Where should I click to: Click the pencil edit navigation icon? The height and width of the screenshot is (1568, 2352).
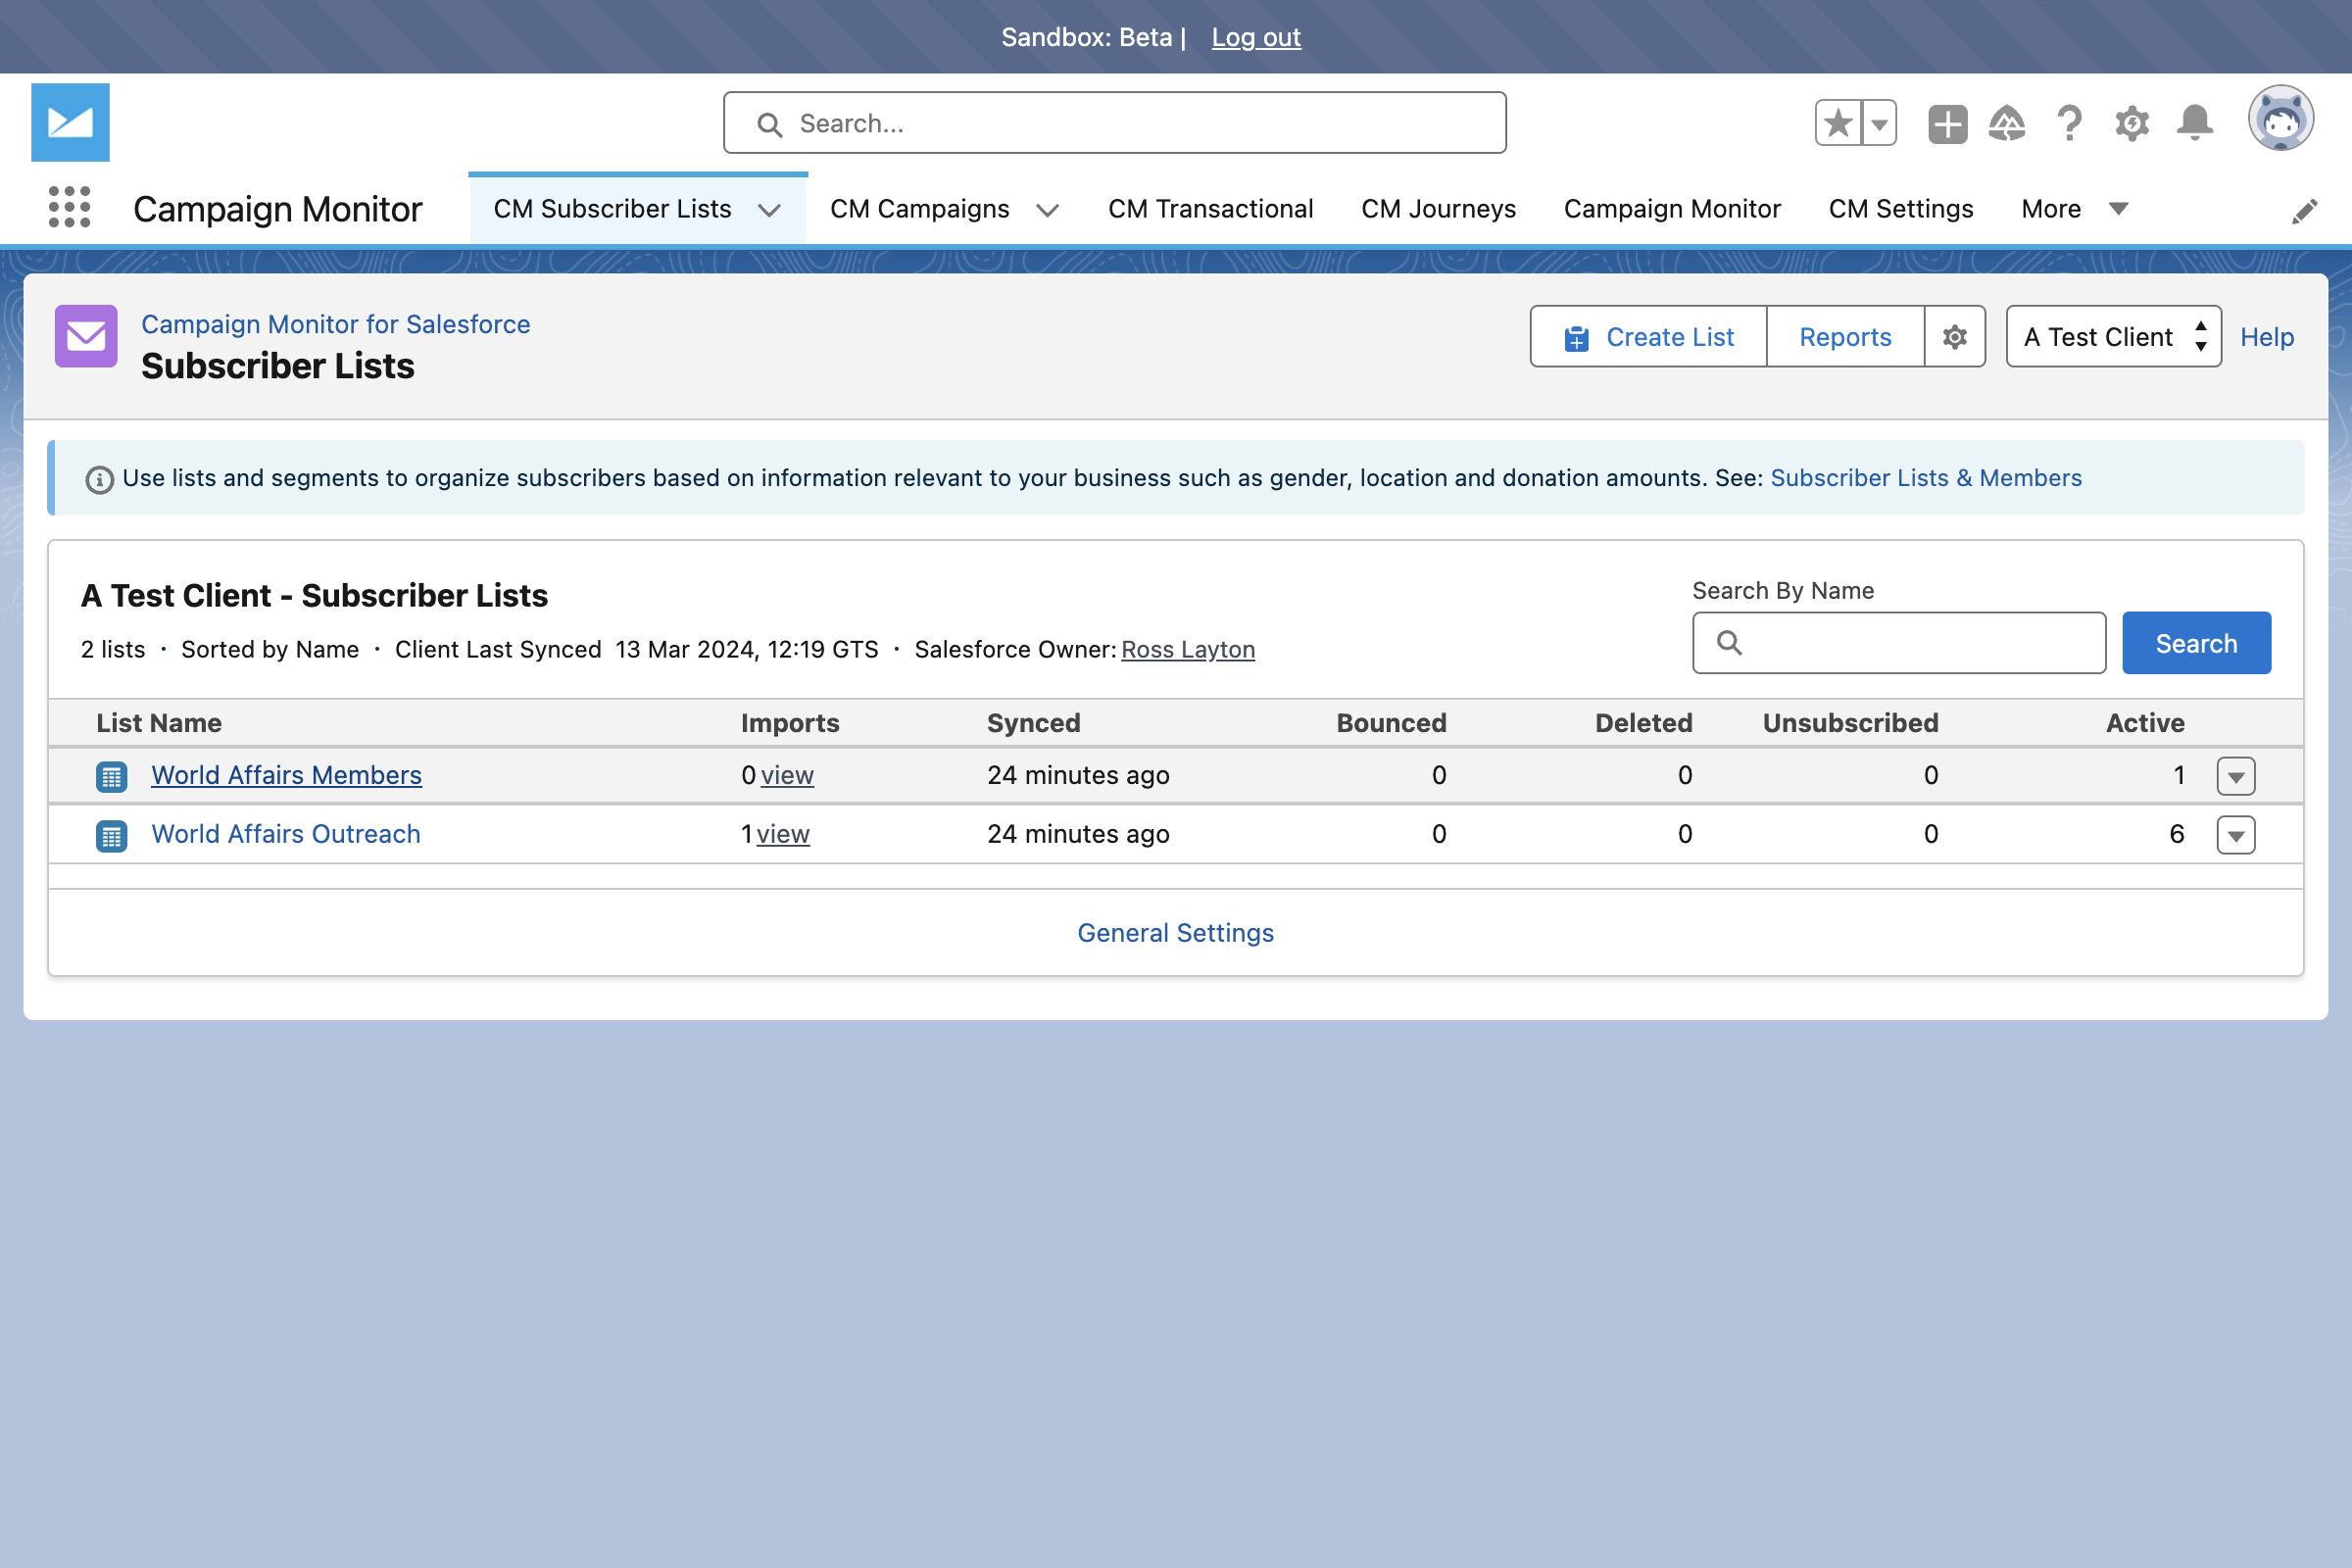pos(2304,211)
